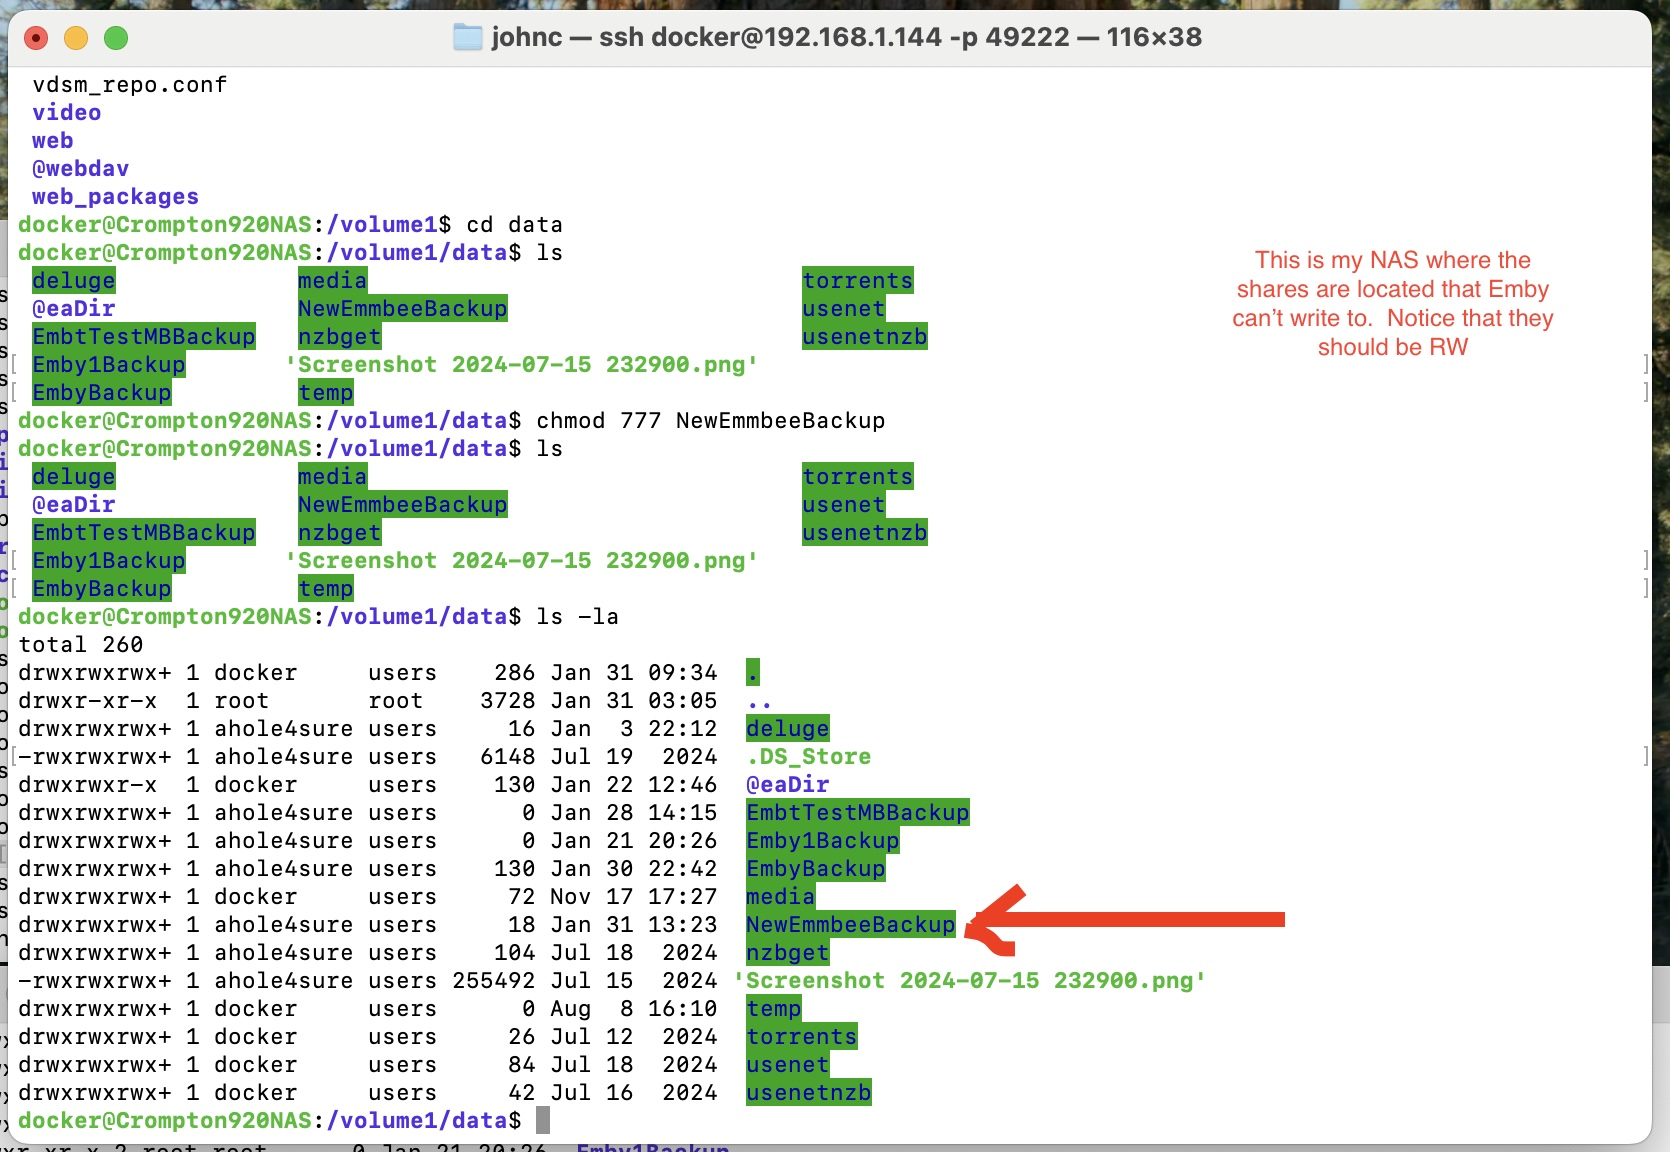
Task: Zoom the Terminal window with the green button
Action: pyautogui.click(x=116, y=38)
